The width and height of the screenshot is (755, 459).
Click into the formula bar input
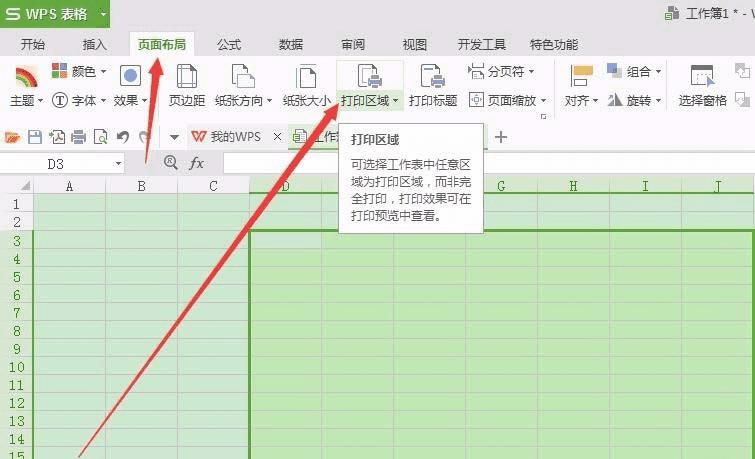[x=489, y=163]
